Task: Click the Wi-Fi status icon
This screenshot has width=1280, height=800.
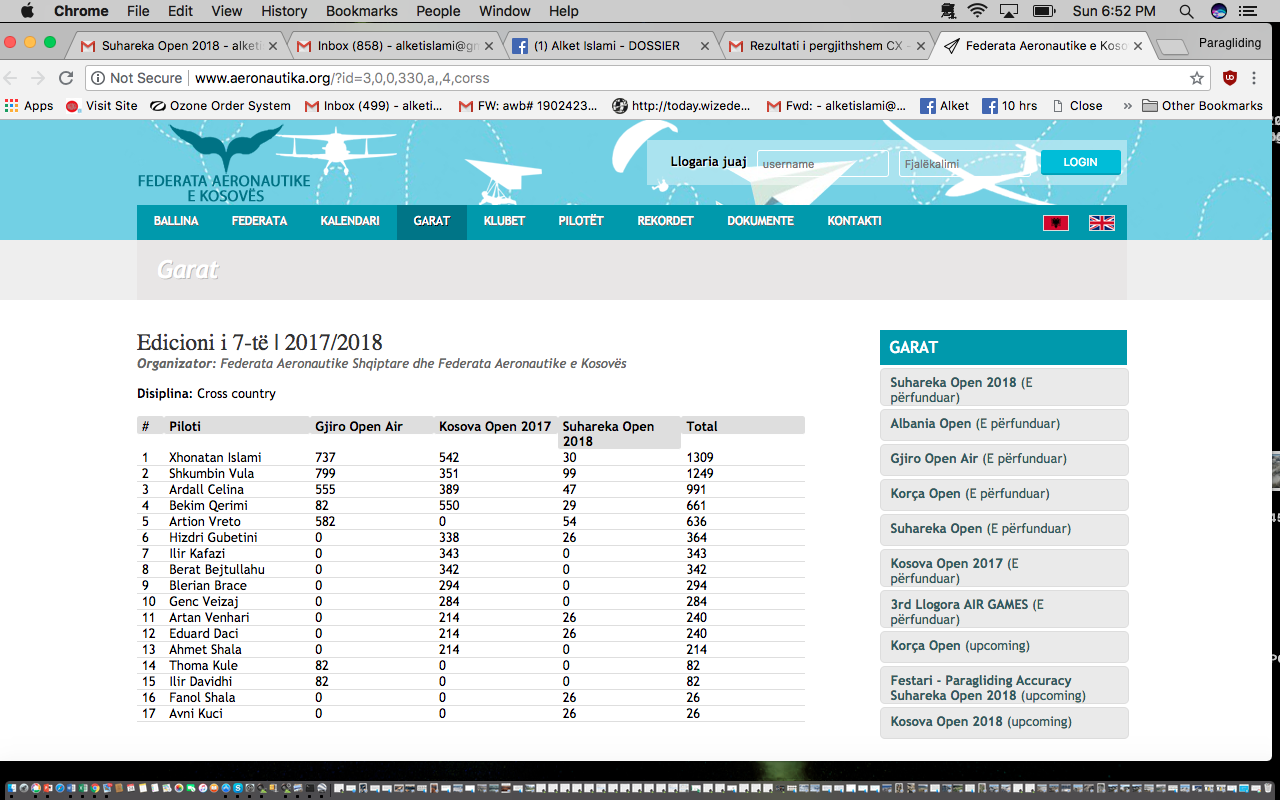Action: pyautogui.click(x=977, y=11)
